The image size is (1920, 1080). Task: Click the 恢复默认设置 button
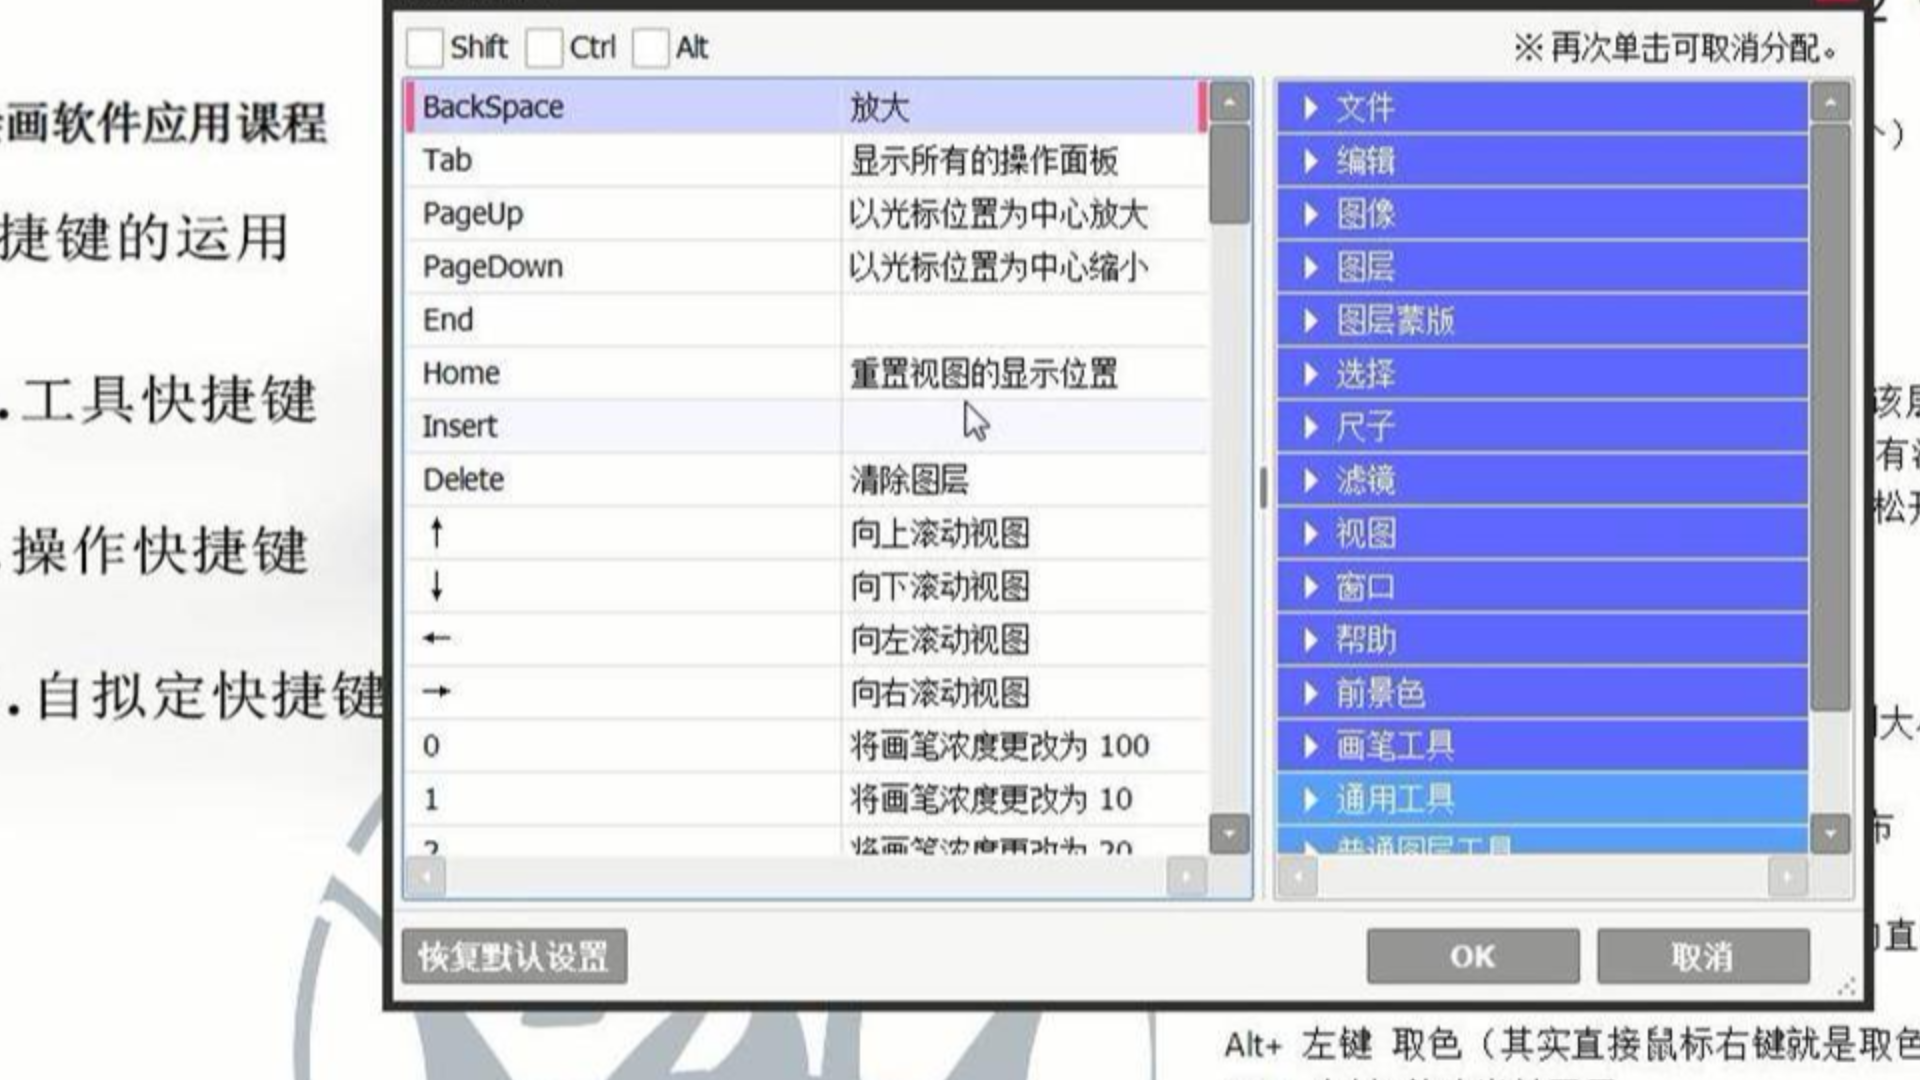click(514, 957)
